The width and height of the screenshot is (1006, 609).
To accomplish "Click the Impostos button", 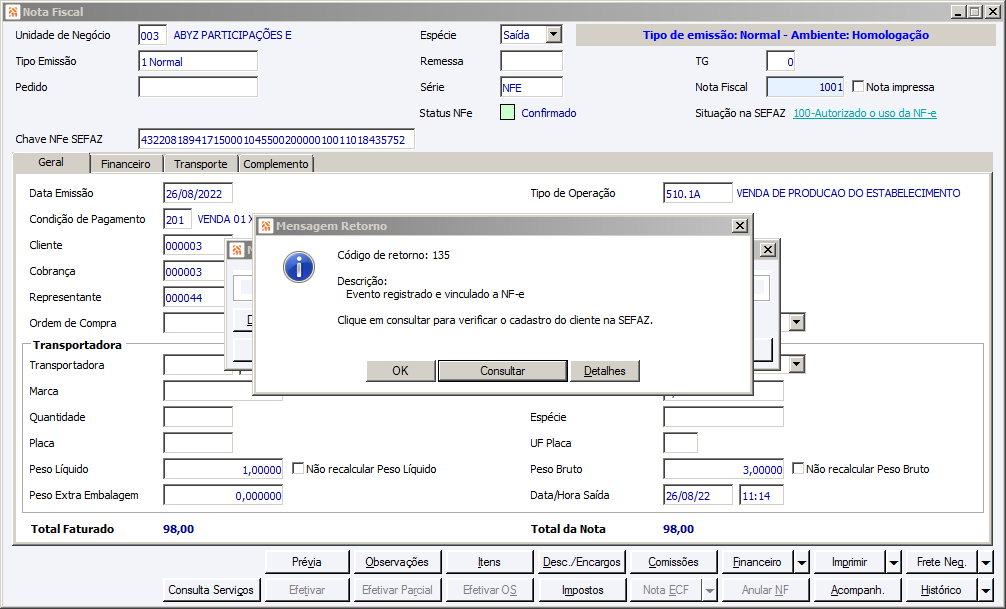I will coord(583,590).
